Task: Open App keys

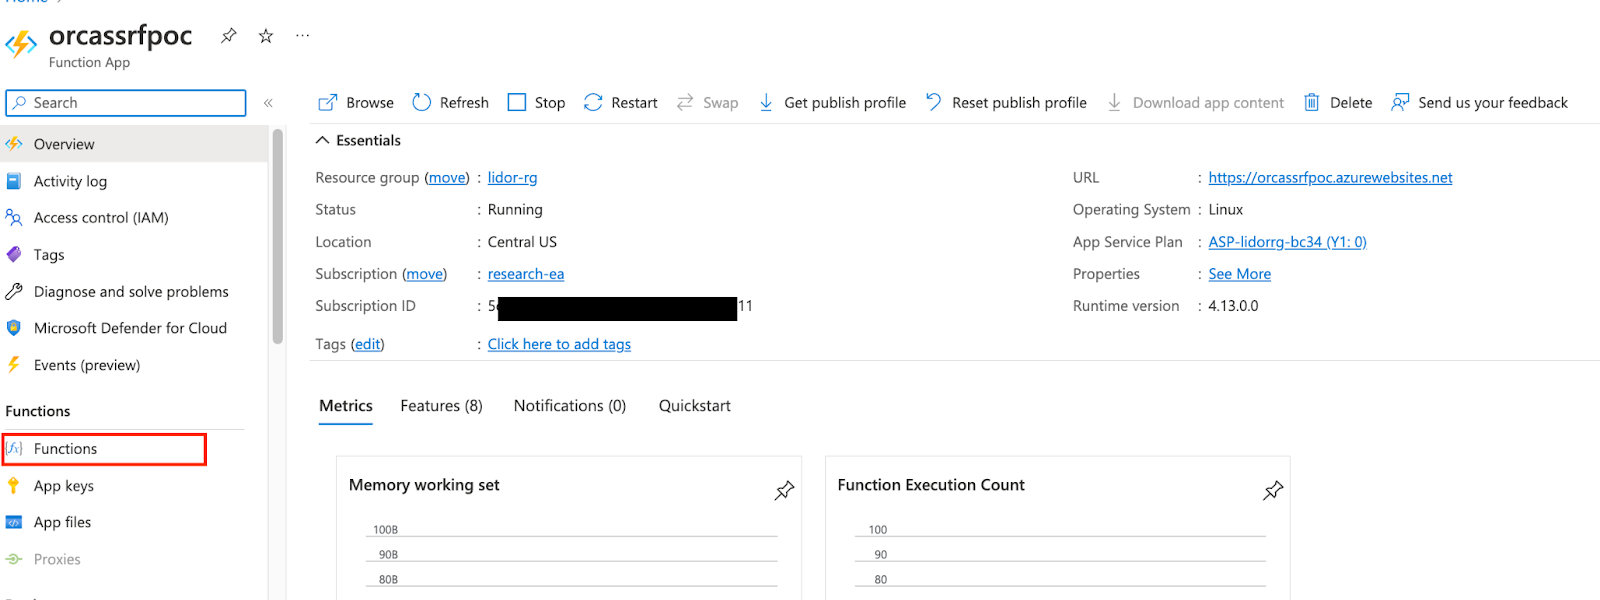Action: [x=134, y=486]
